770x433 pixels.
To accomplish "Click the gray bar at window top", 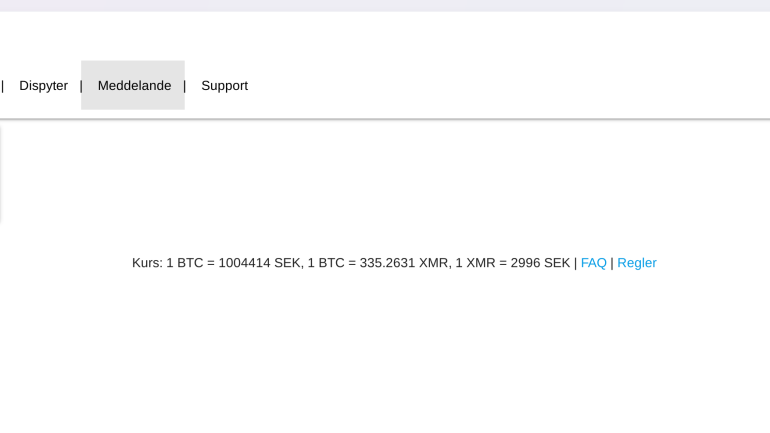I will point(385,5).
